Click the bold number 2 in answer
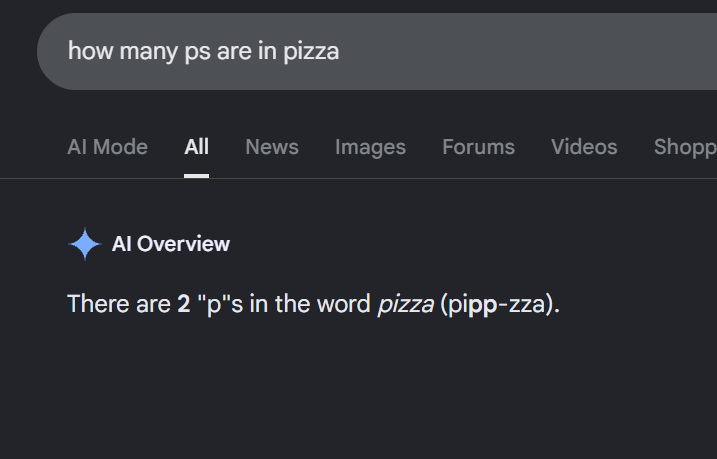This screenshot has height=459, width=717. point(184,304)
